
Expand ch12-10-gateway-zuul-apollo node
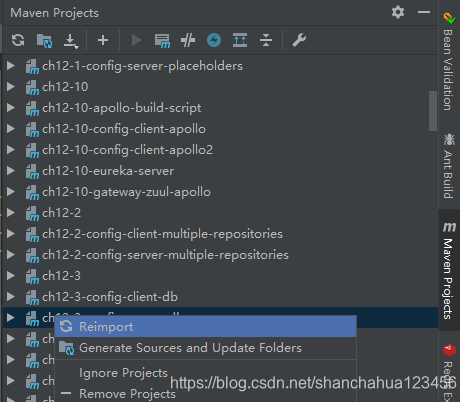point(11,192)
